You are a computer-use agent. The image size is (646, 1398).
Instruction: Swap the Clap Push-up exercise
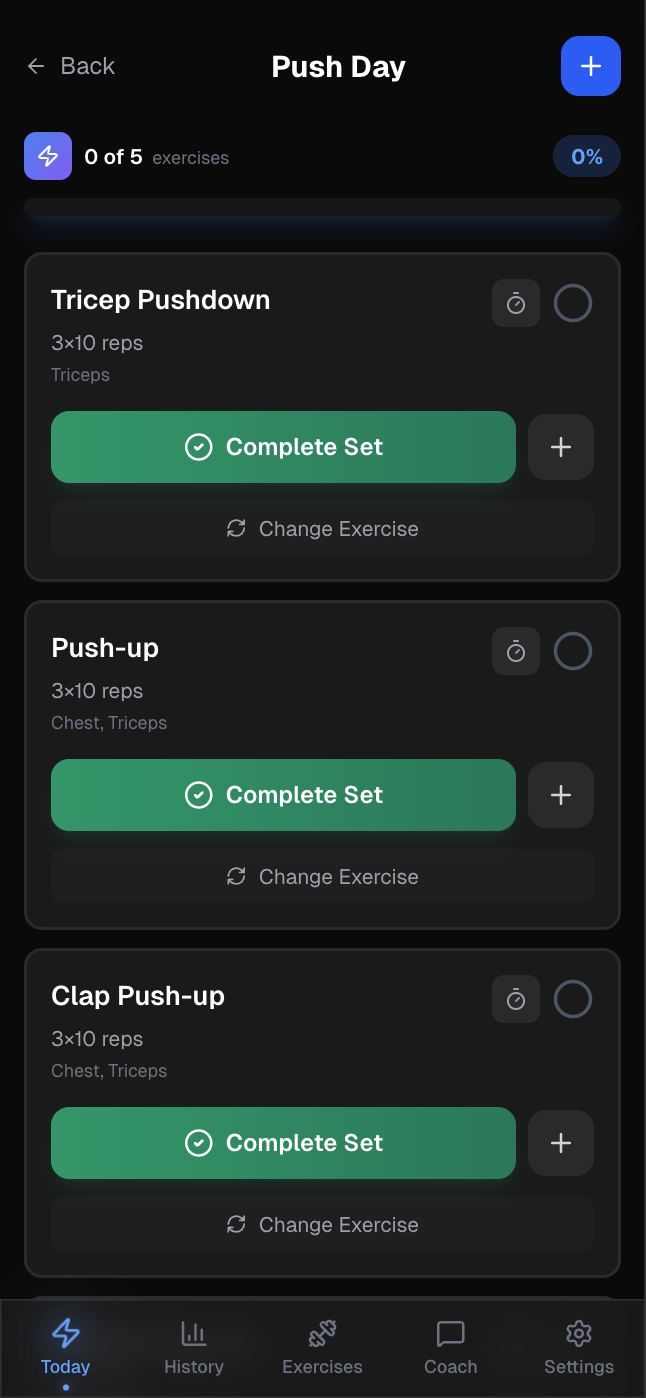(322, 1224)
